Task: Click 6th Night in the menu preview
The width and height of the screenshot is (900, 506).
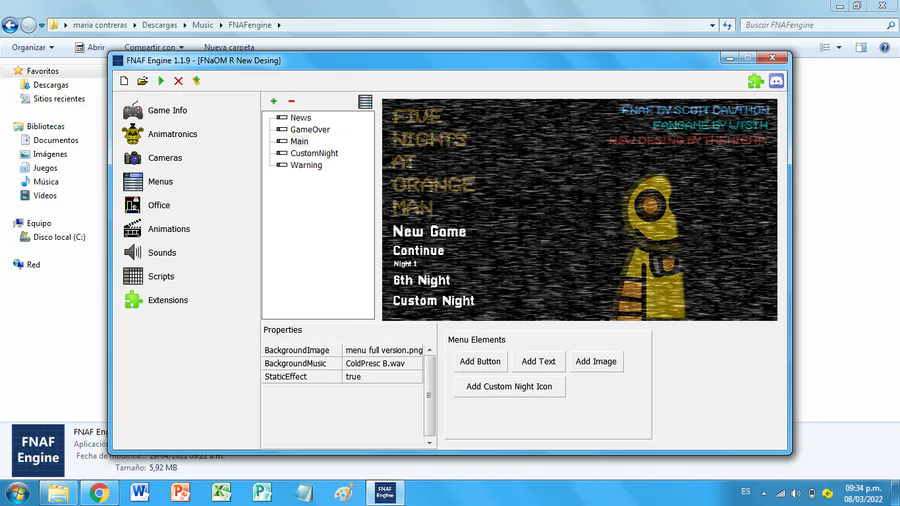Action: pyautogui.click(x=421, y=280)
